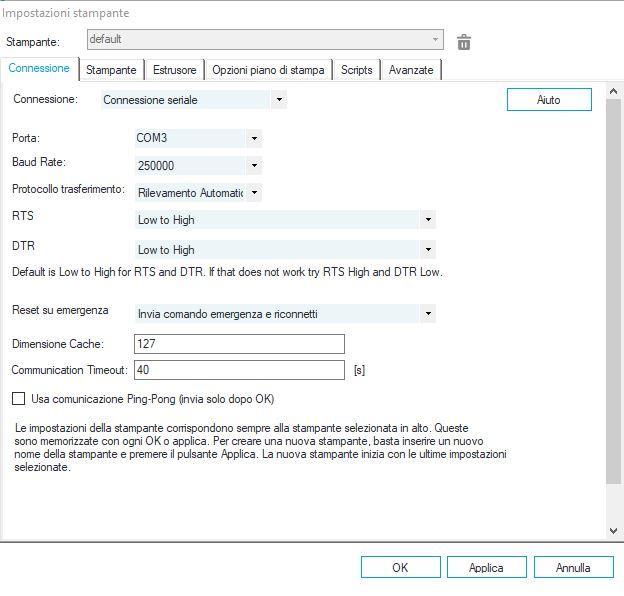Screen dimensions: 624x596
Task: Select the Opzioni piano di stampa tab
Action: pos(268,70)
